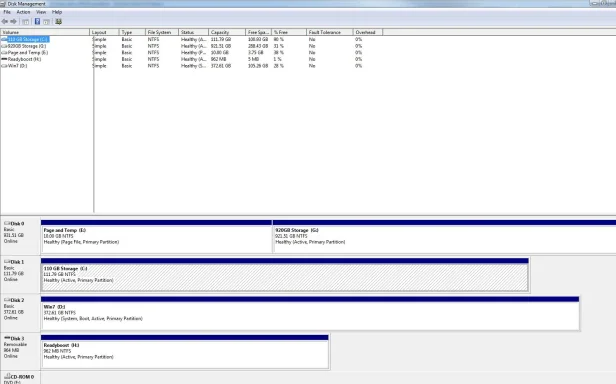616x384 pixels.
Task: Click the CD-ROM 0 label panel
Action: click(x=20, y=378)
